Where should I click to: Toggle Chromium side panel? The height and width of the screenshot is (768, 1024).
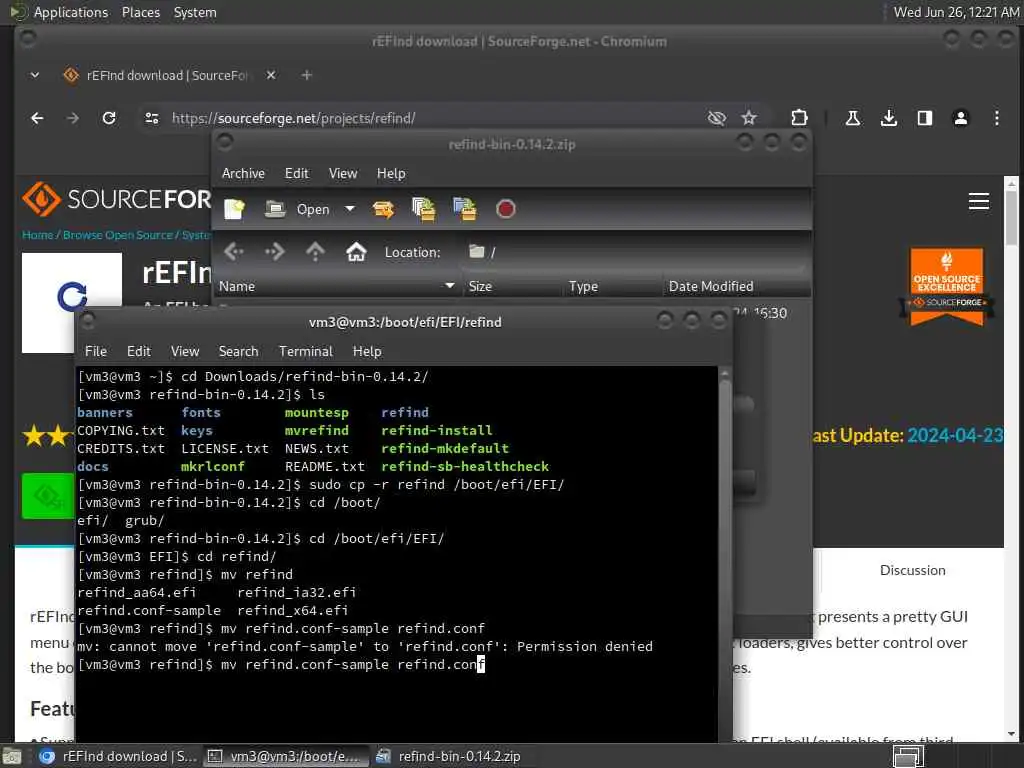925,118
